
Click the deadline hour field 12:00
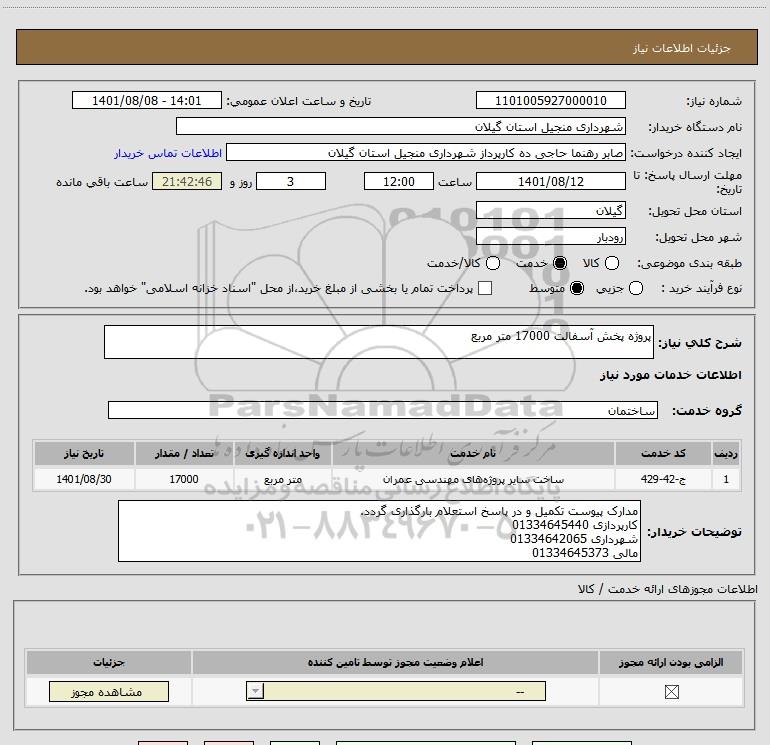point(399,182)
